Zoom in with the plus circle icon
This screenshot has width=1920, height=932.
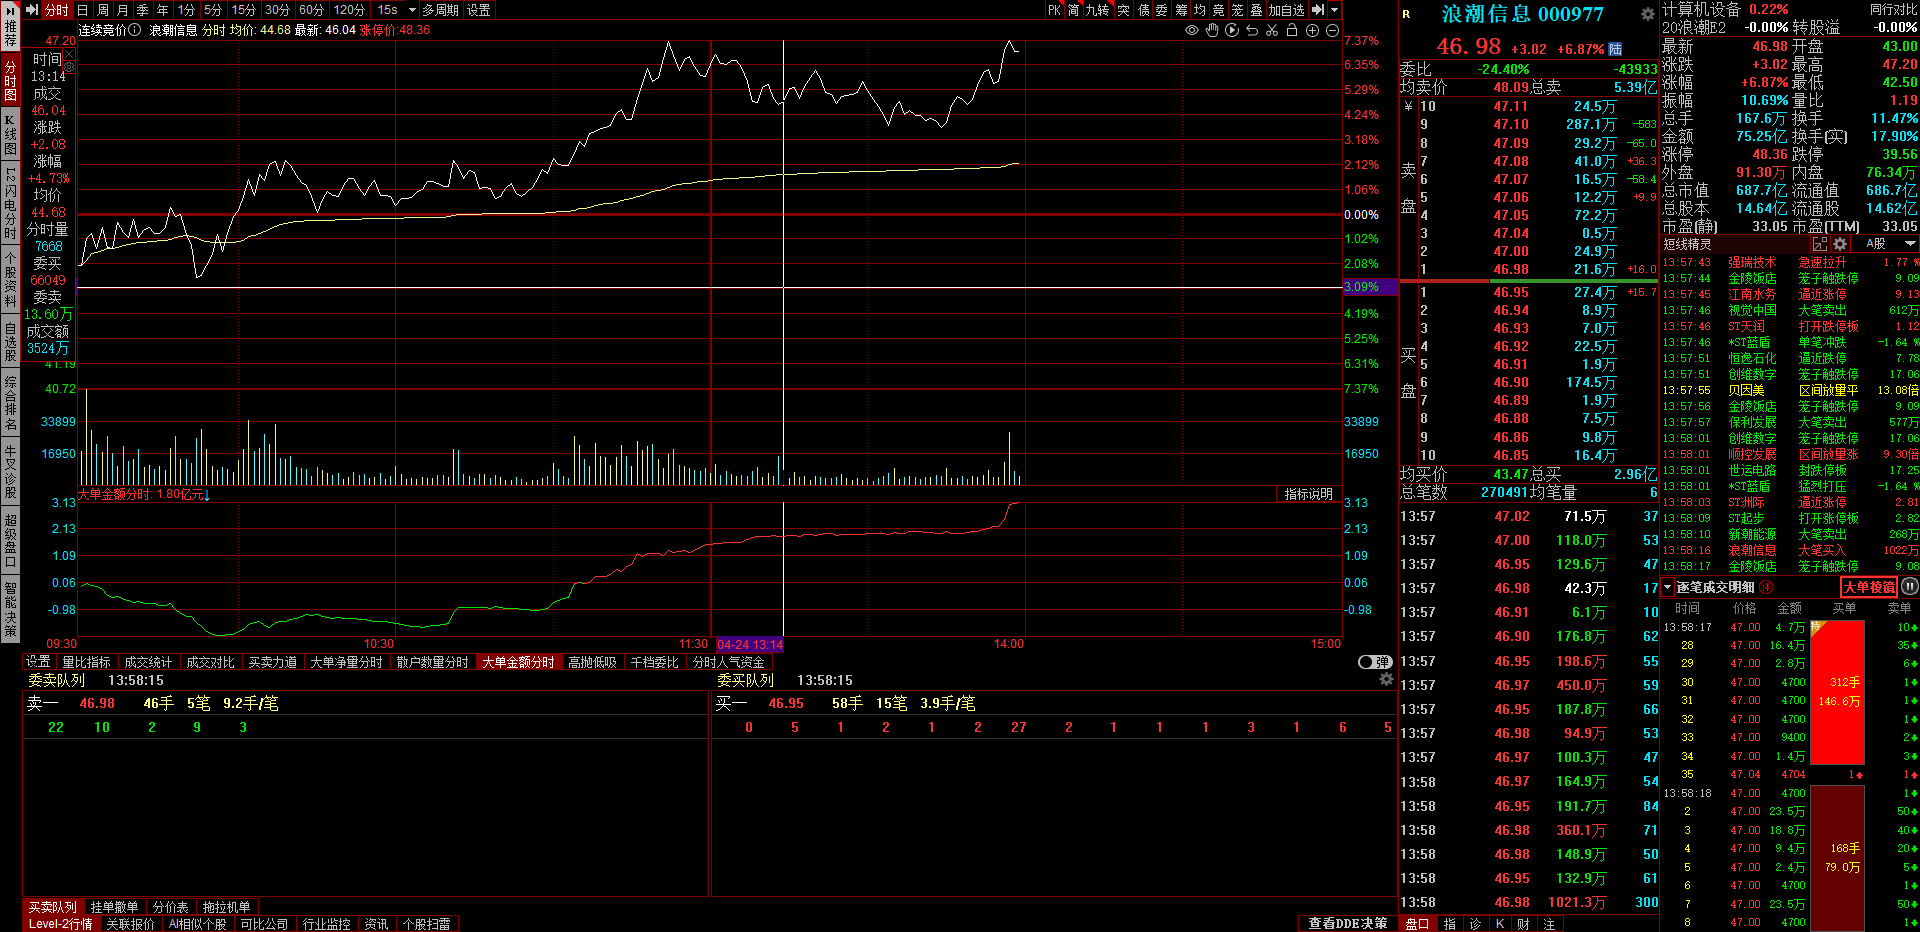[1312, 31]
